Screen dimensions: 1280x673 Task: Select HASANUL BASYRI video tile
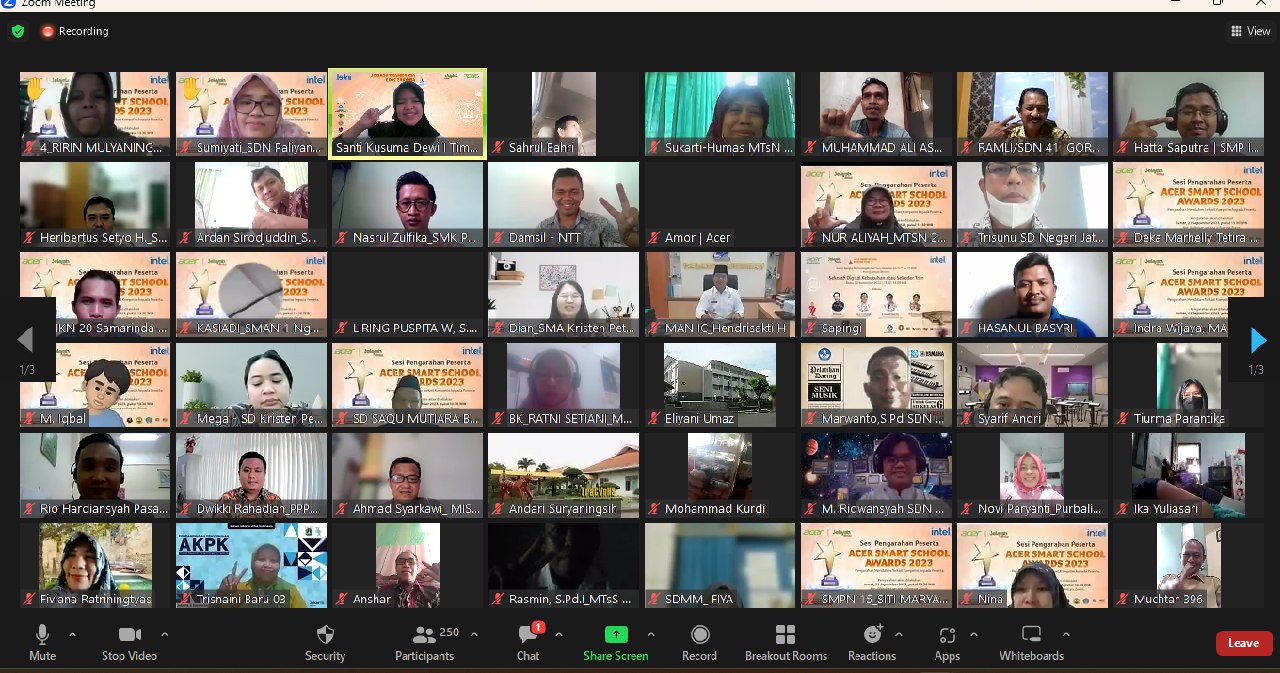pyautogui.click(x=1032, y=294)
